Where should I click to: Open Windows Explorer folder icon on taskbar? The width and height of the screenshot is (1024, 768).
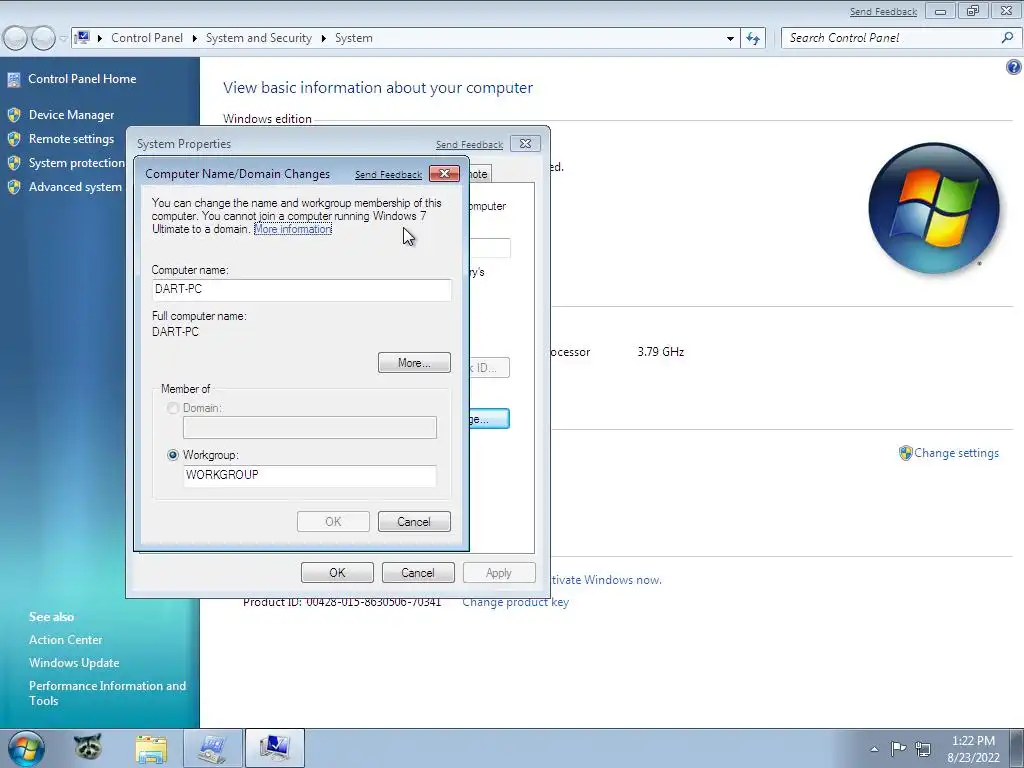point(151,748)
